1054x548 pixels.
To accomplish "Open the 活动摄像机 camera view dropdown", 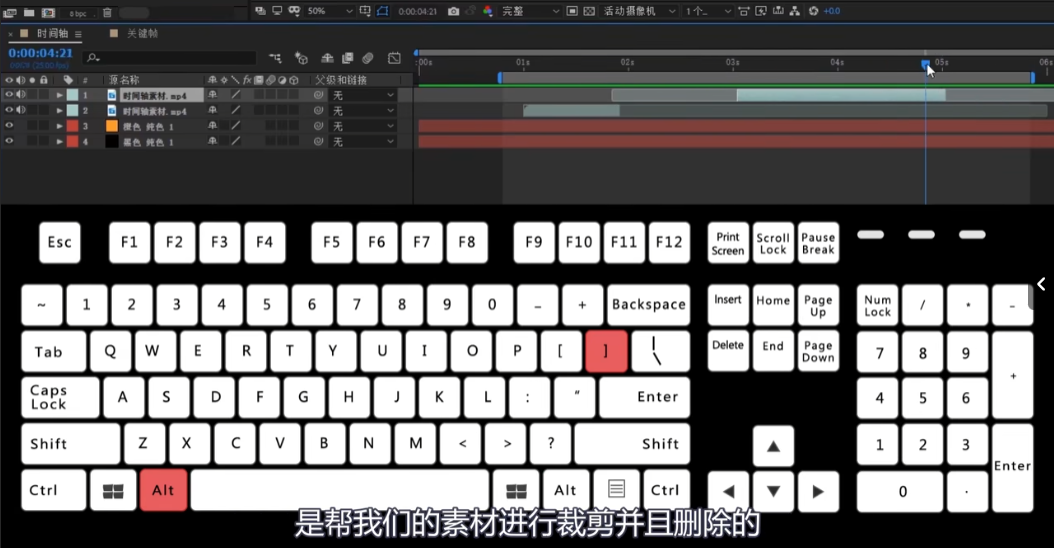I will pos(639,11).
